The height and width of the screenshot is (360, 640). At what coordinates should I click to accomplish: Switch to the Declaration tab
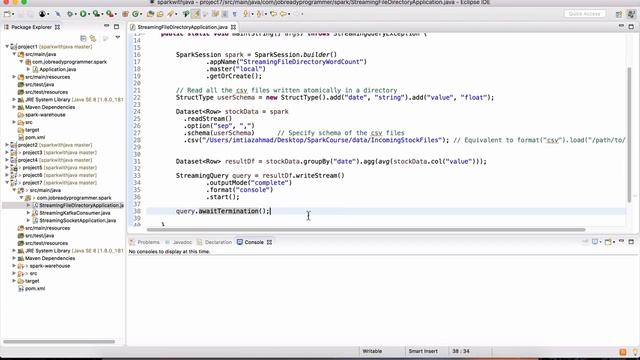tap(214, 242)
